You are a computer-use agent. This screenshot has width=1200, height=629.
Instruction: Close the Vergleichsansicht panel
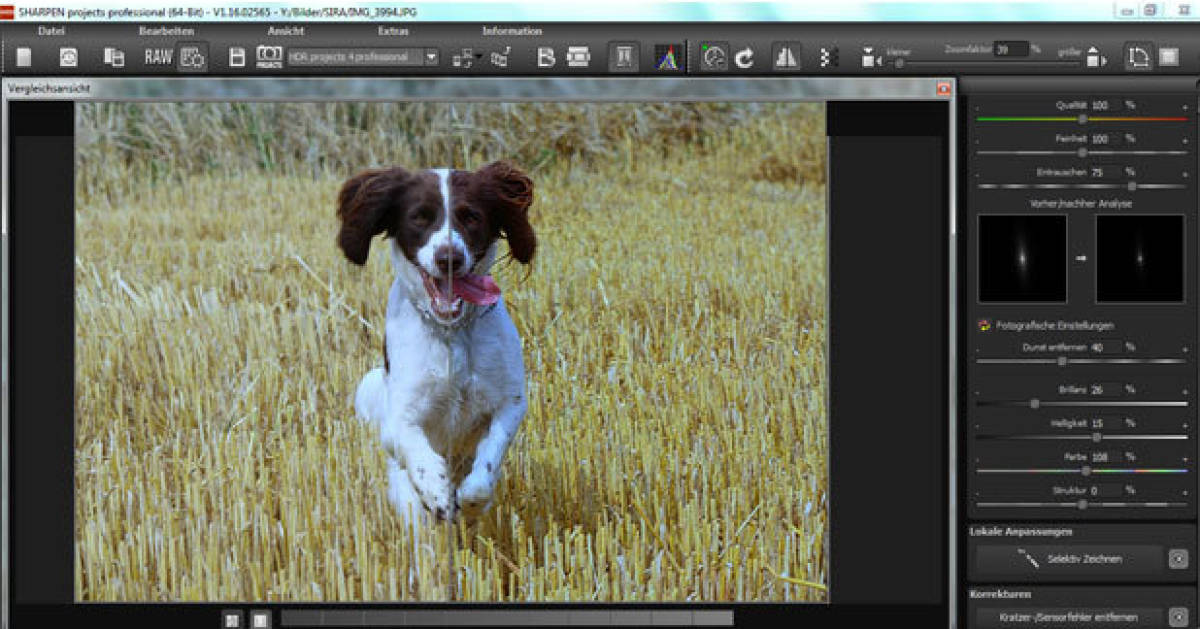[942, 88]
